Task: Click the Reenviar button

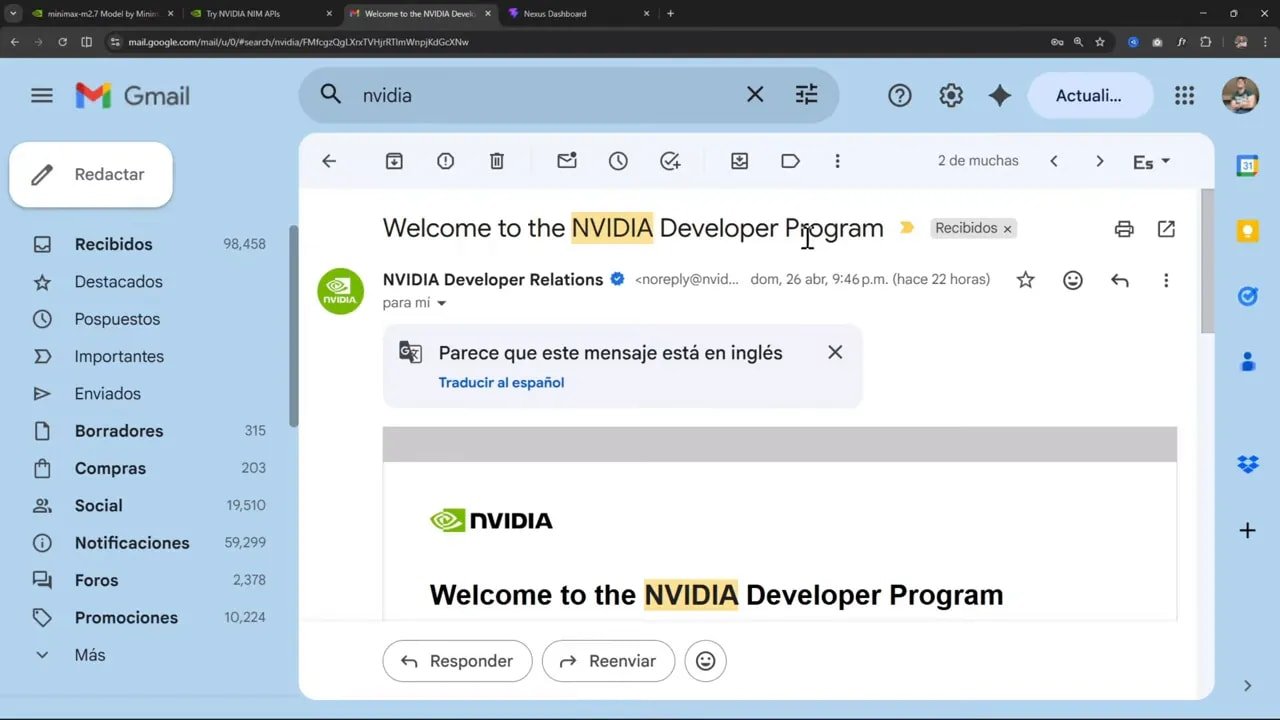Action: [x=608, y=661]
